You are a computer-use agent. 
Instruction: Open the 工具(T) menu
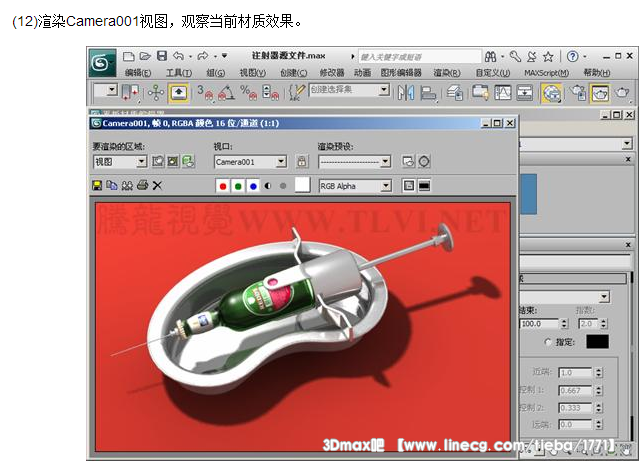point(179,73)
